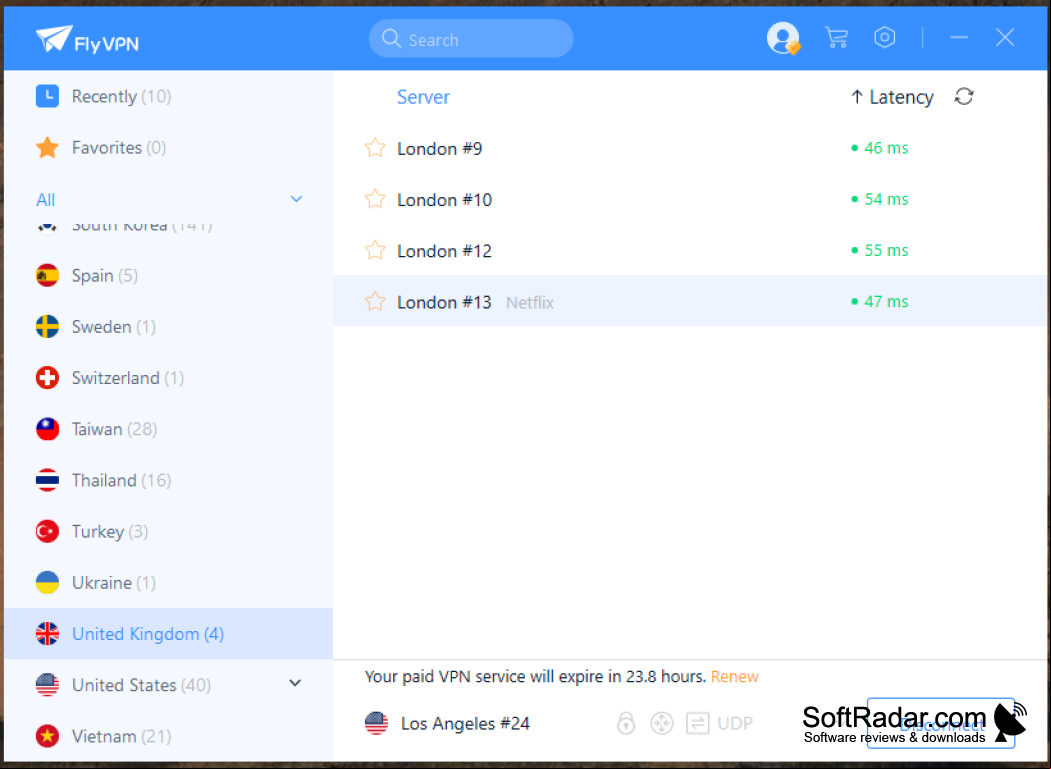Click the Vietnam flag icon
The width and height of the screenshot is (1051, 769).
pos(47,735)
